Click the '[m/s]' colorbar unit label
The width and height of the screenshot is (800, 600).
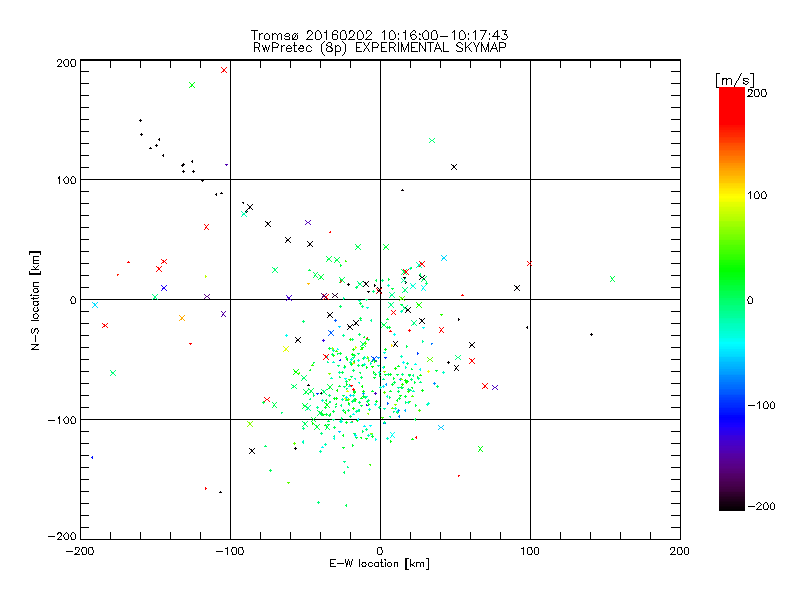[735, 80]
